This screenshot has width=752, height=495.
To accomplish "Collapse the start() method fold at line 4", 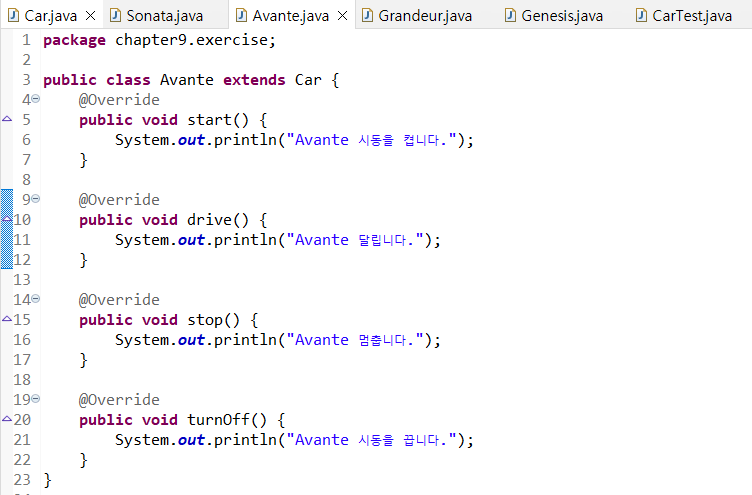I will 36,100.
